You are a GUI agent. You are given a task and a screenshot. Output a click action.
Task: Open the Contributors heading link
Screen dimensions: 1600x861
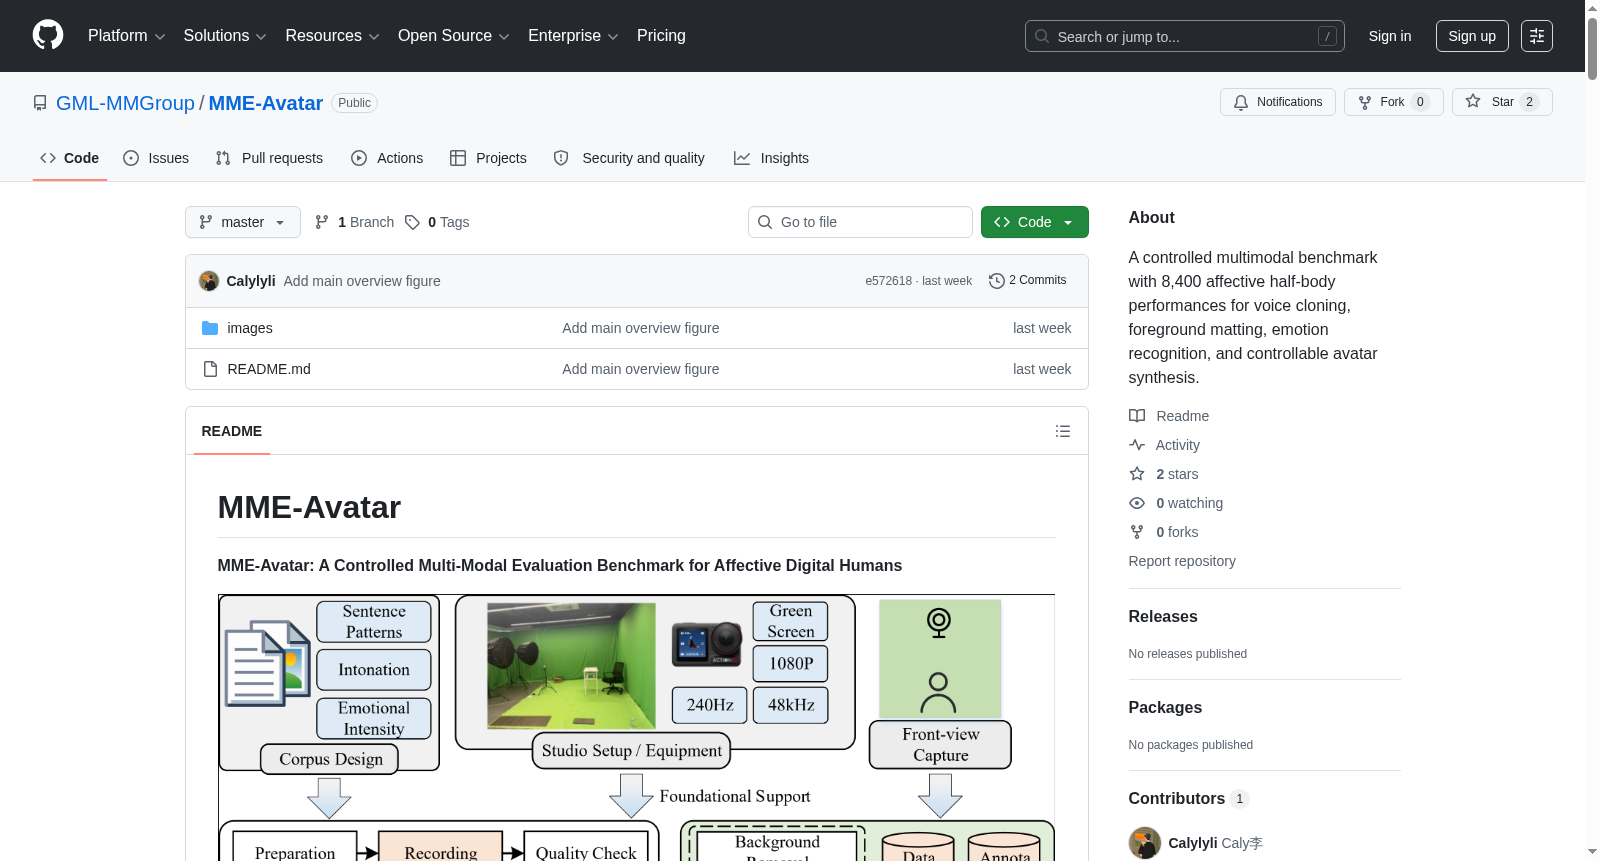pyautogui.click(x=1189, y=799)
